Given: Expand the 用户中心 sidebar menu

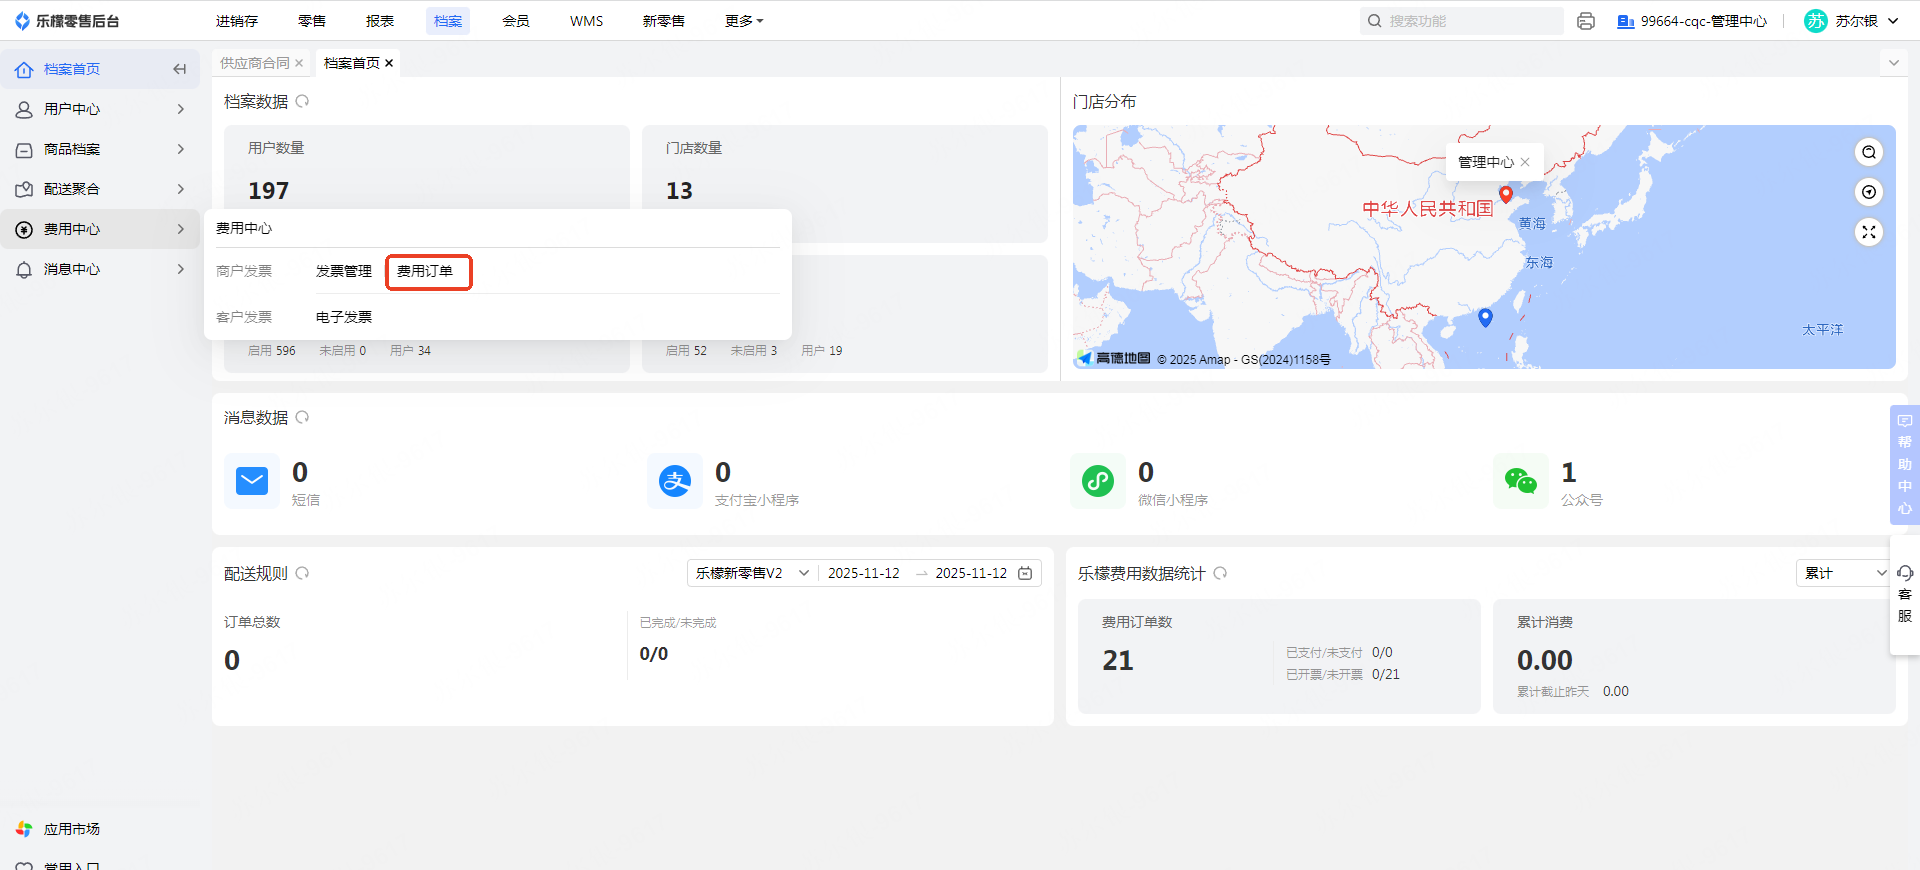Looking at the screenshot, I should (x=100, y=109).
